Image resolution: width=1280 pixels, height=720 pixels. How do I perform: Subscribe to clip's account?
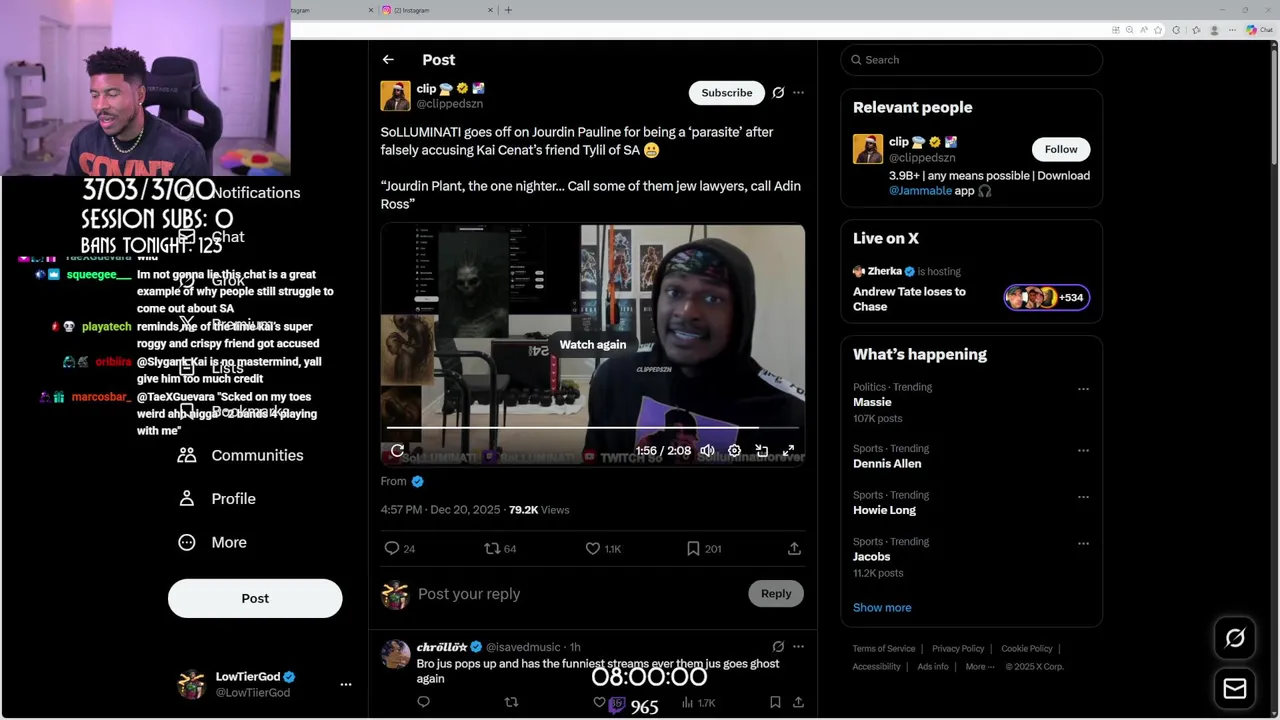click(727, 93)
